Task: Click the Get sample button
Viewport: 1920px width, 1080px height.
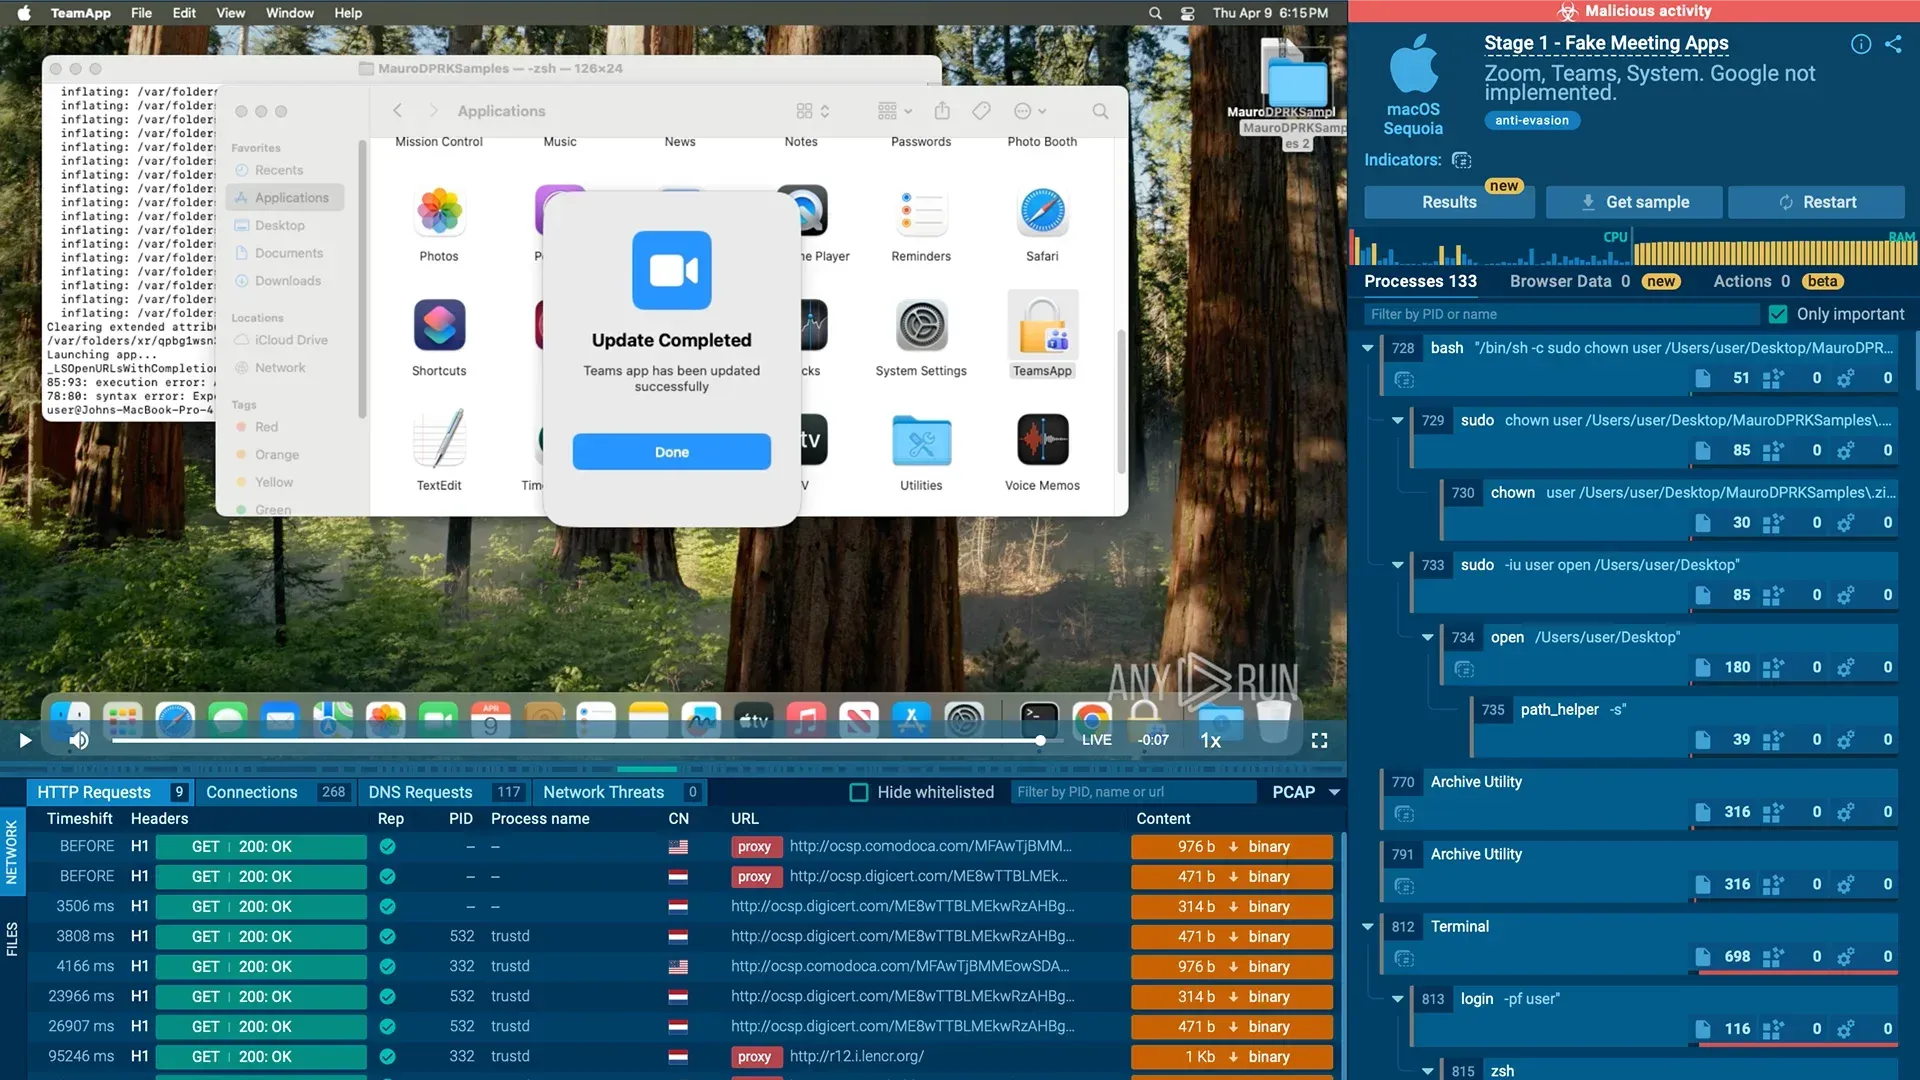Action: click(1634, 202)
